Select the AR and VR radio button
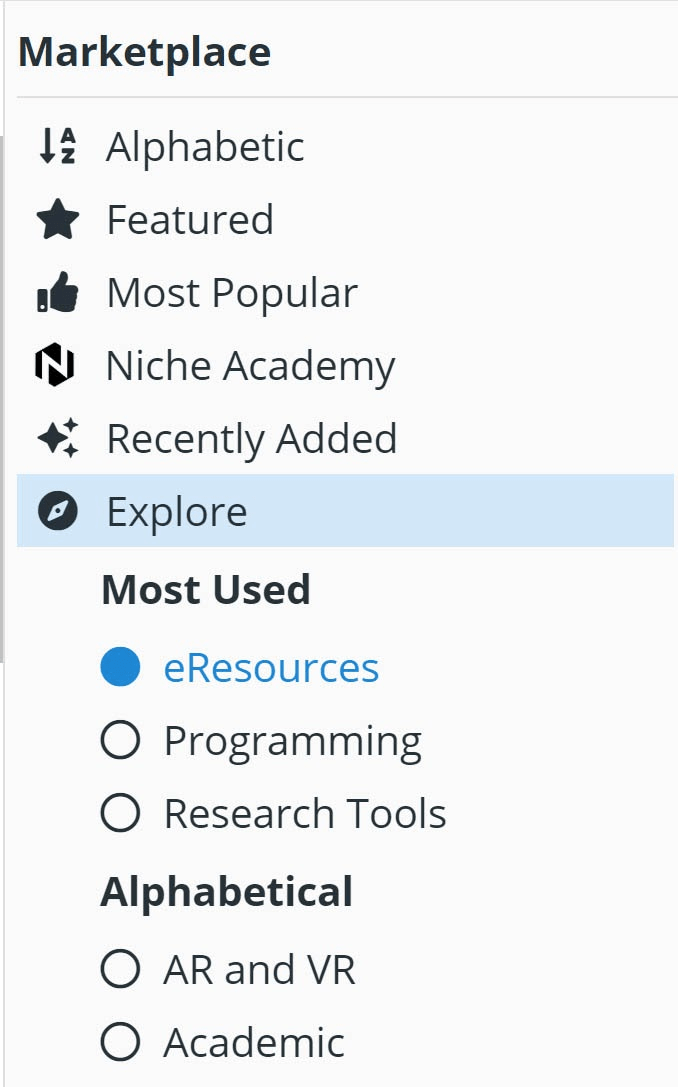This screenshot has width=678, height=1087. point(121,968)
